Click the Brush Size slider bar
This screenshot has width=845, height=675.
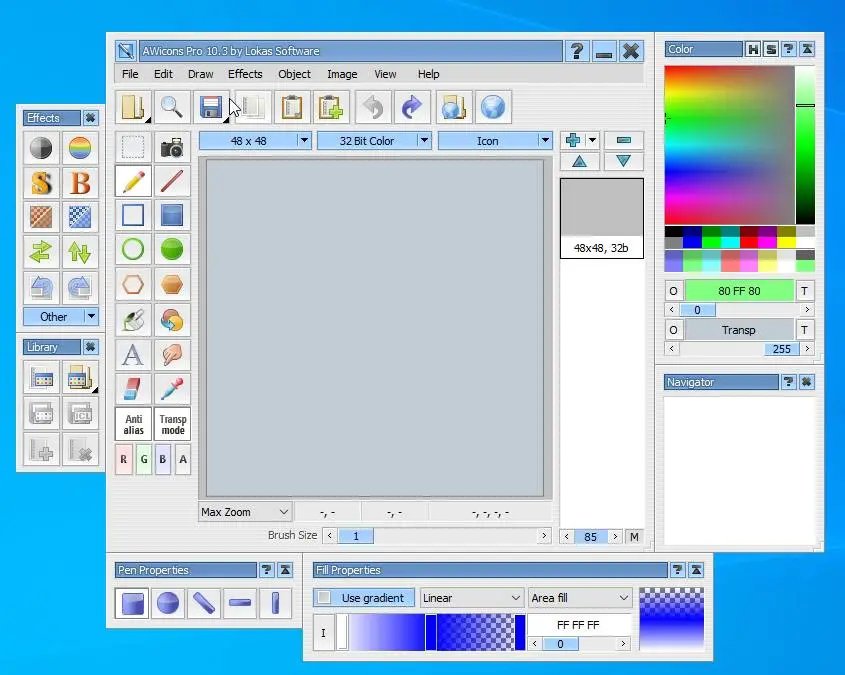click(x=437, y=536)
